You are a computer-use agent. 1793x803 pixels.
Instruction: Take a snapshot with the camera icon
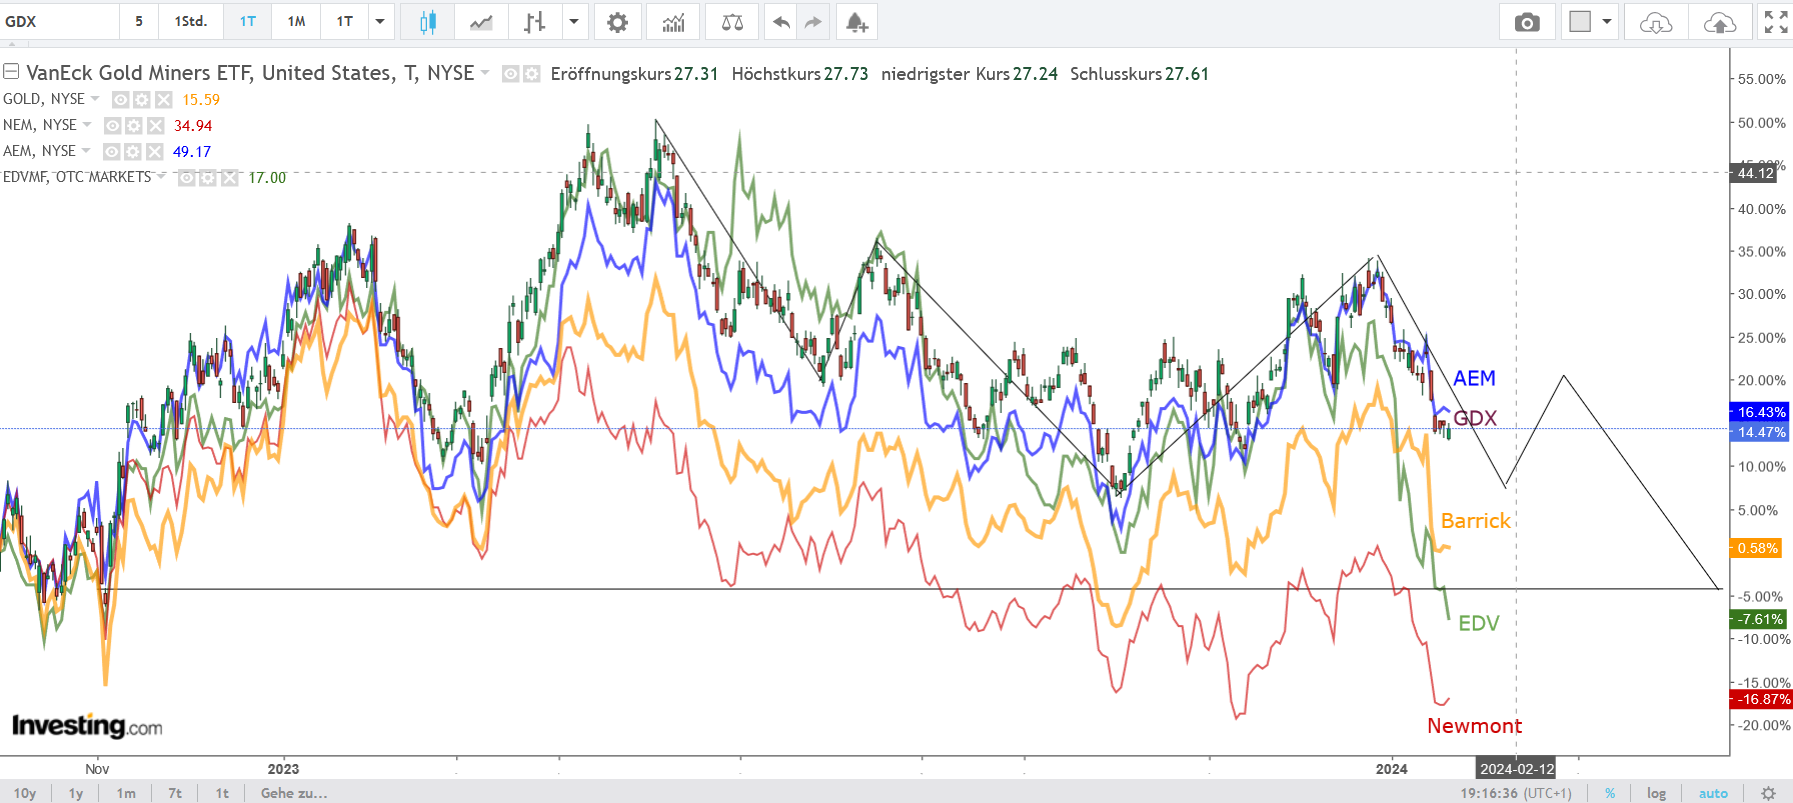1527,22
